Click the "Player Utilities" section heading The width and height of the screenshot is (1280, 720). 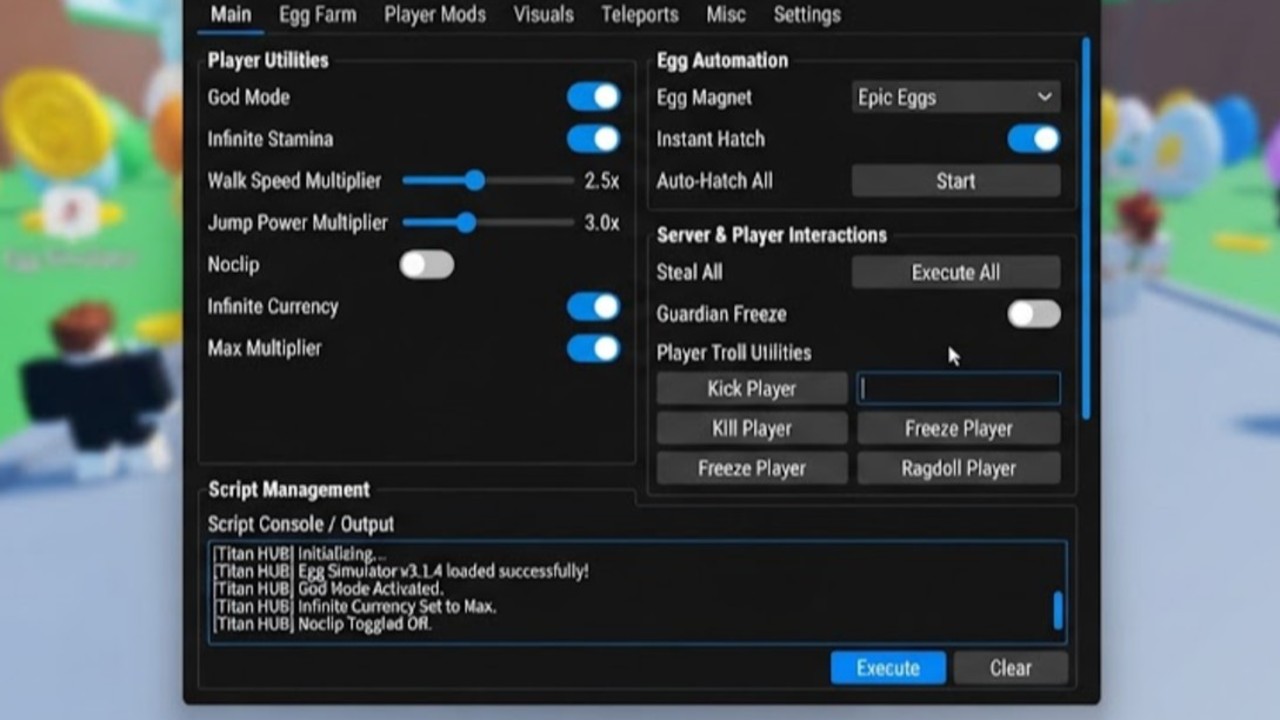click(x=268, y=61)
